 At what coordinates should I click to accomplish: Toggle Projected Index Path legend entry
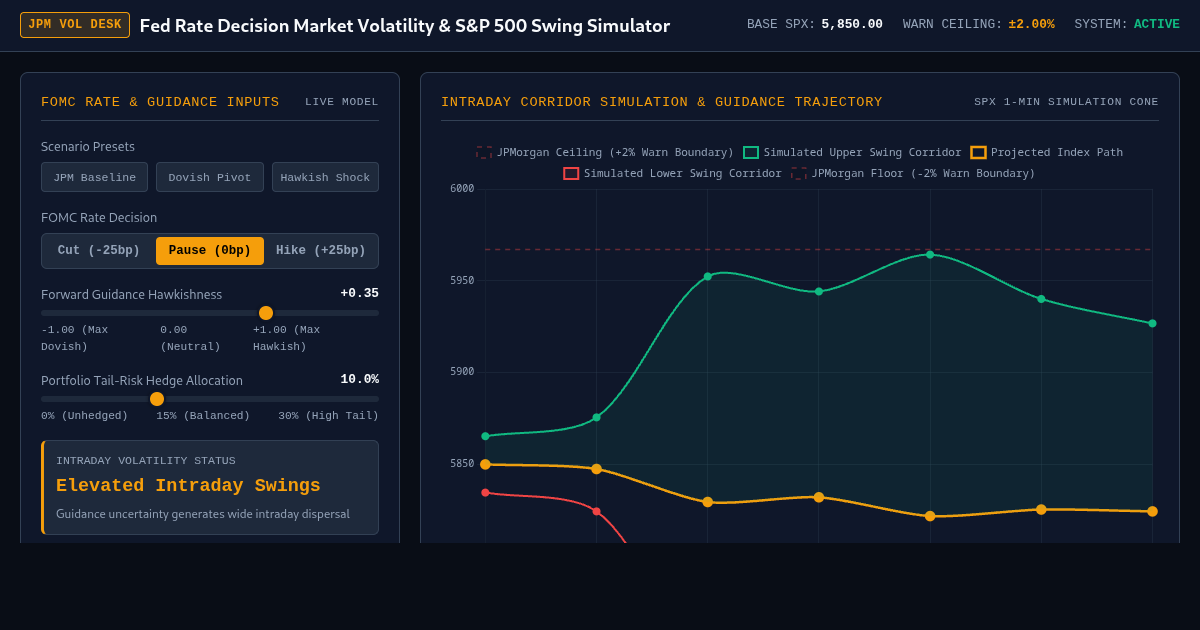tap(1046, 153)
